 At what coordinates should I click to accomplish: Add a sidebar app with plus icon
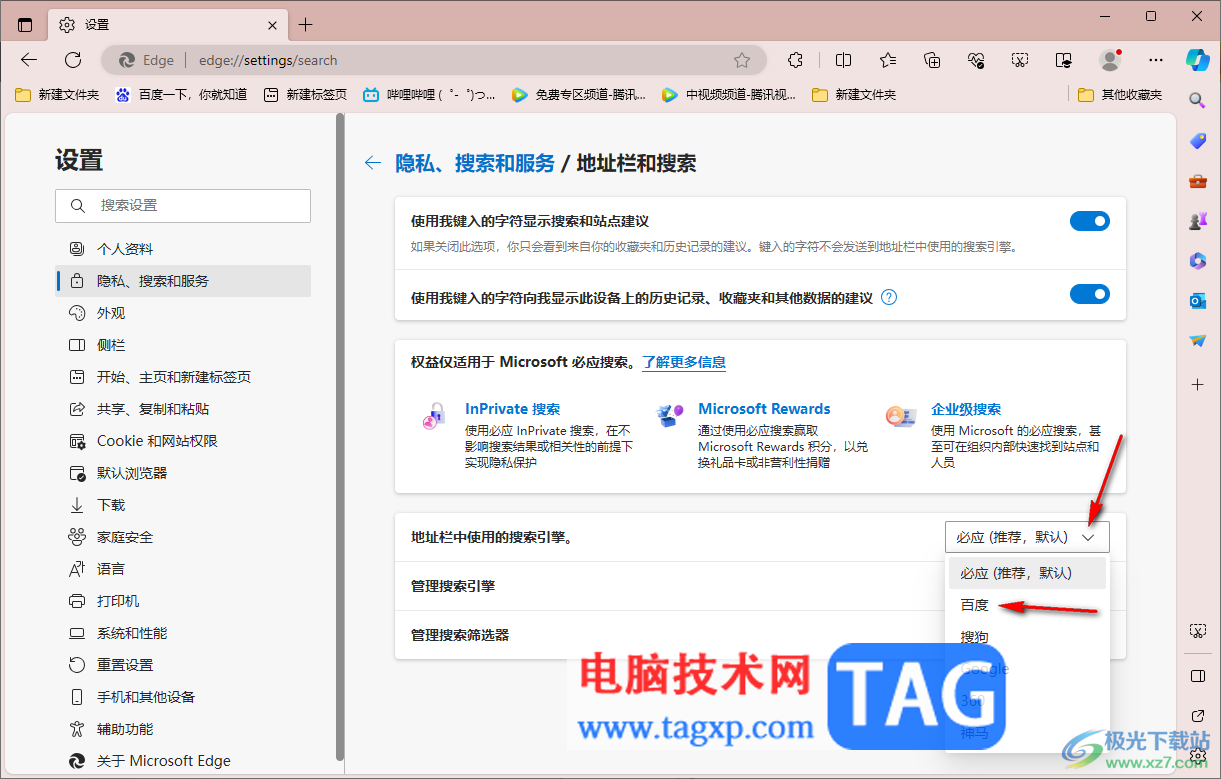click(1198, 384)
